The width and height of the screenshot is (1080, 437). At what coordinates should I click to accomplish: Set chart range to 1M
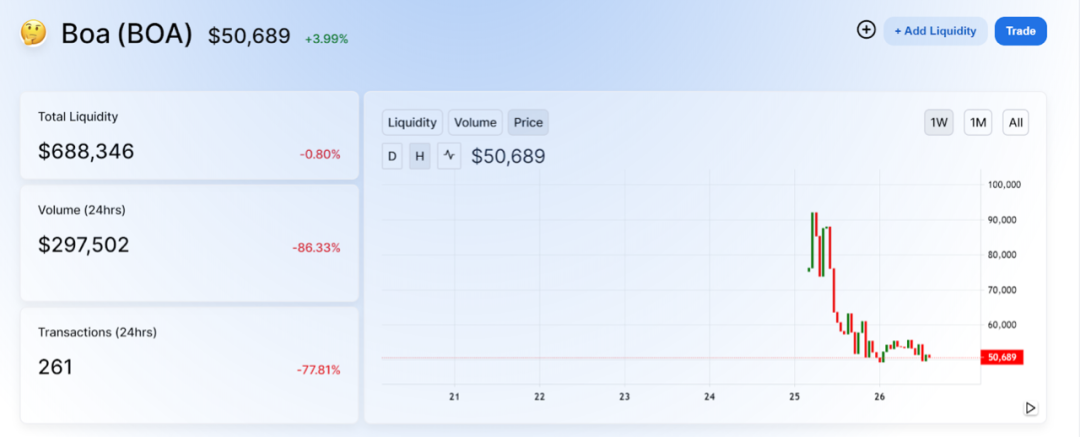978,123
